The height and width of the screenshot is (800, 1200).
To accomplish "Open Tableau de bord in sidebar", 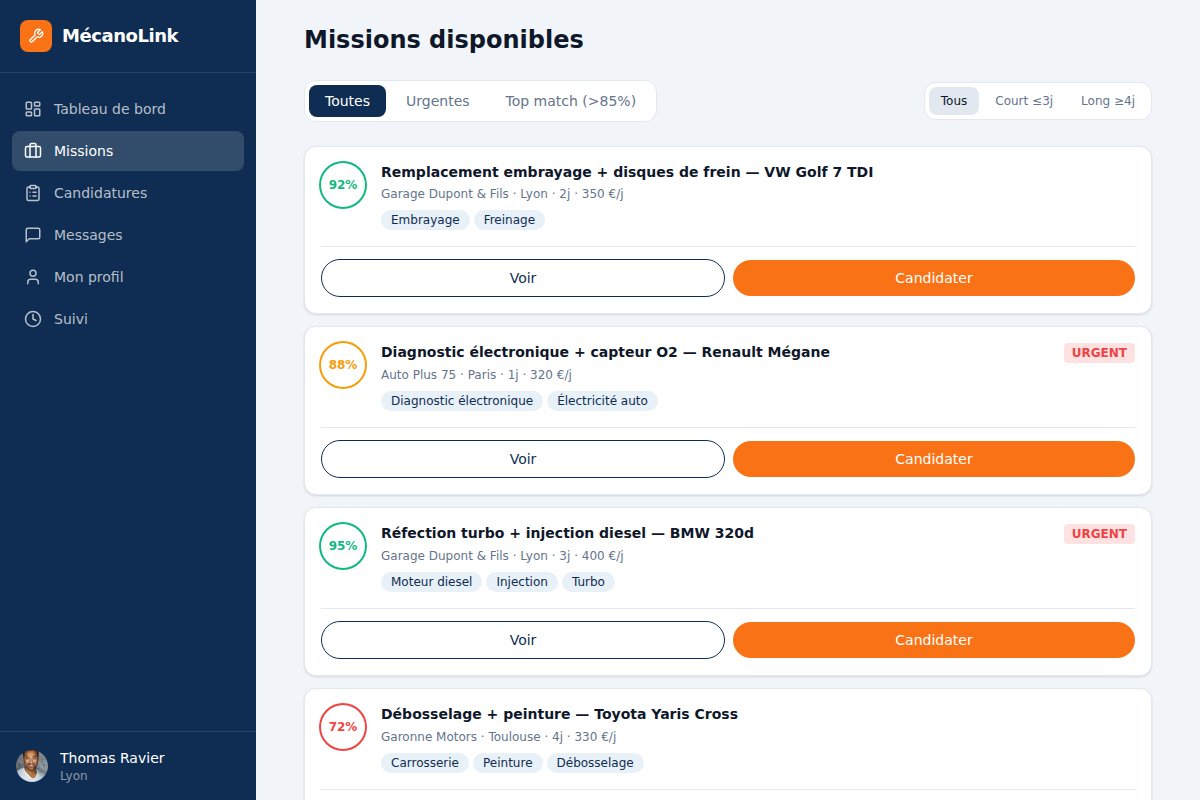I will click(x=128, y=109).
